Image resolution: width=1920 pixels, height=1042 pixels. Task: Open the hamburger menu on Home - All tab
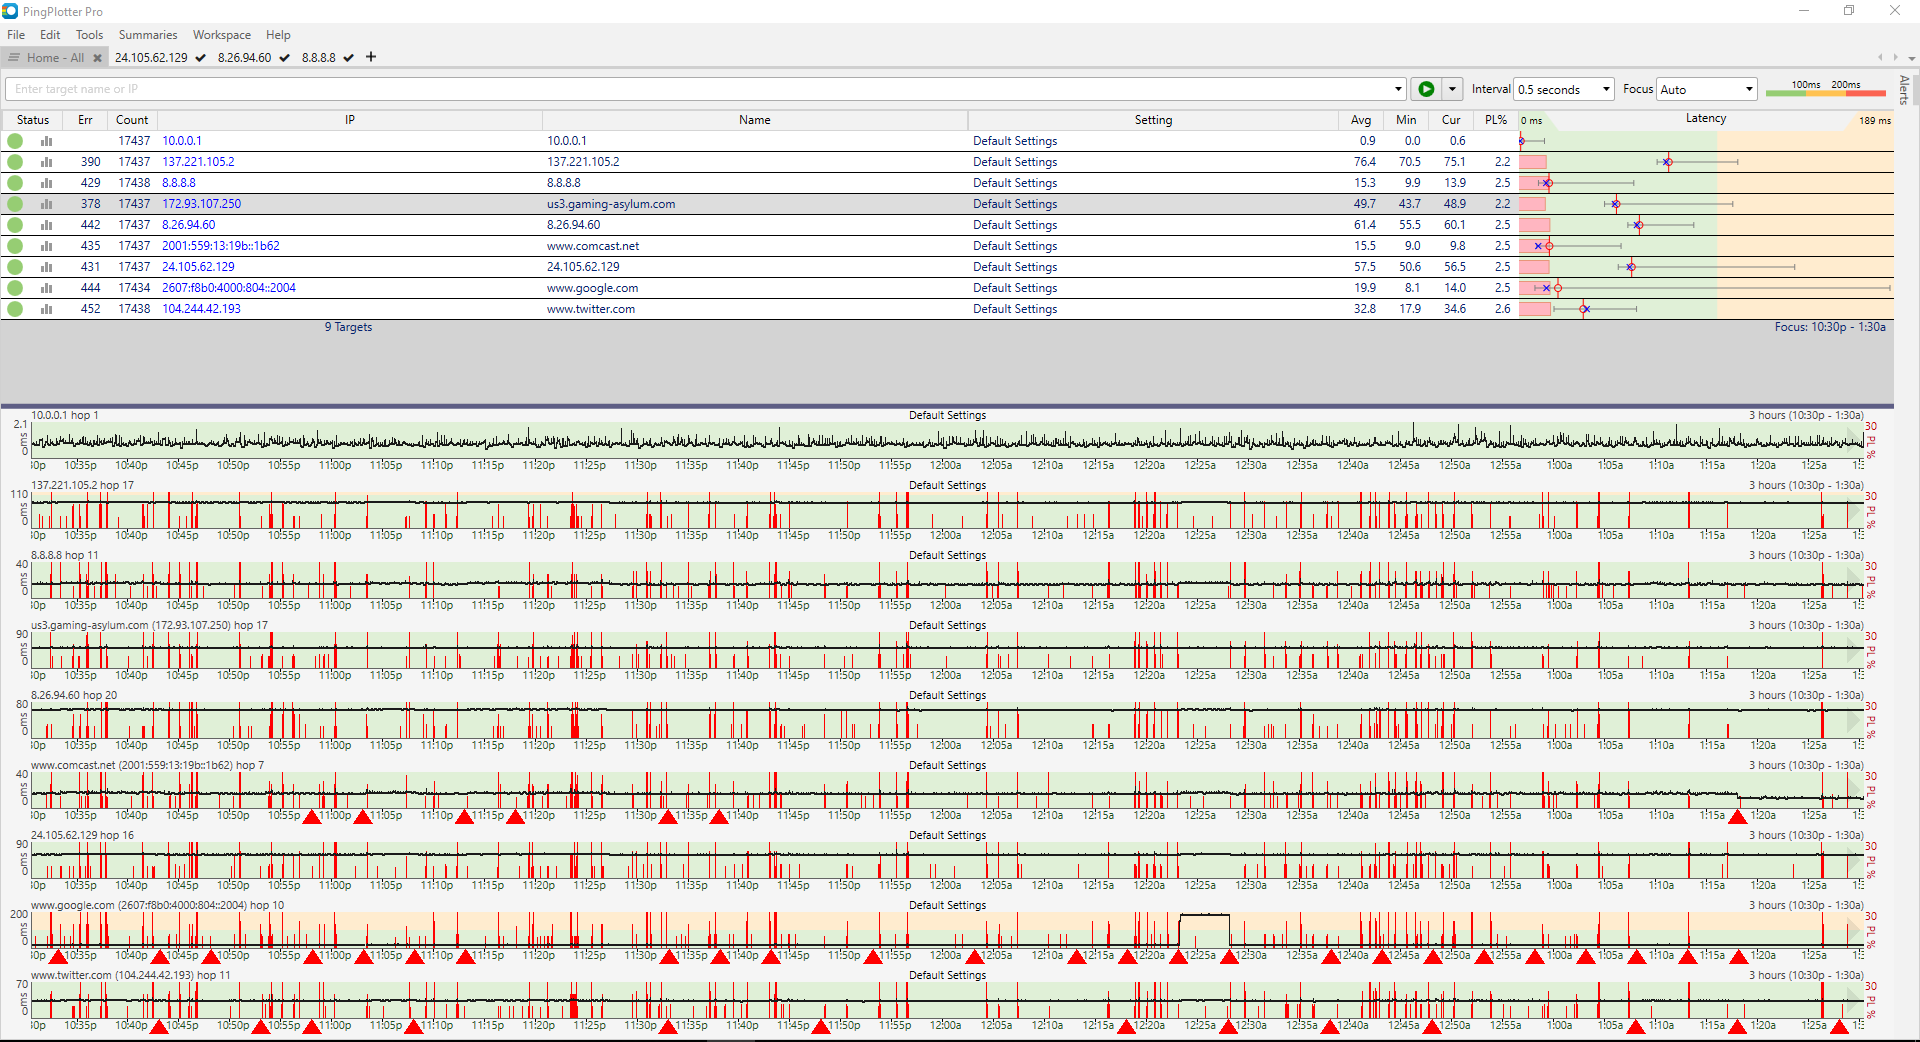pyautogui.click(x=14, y=58)
